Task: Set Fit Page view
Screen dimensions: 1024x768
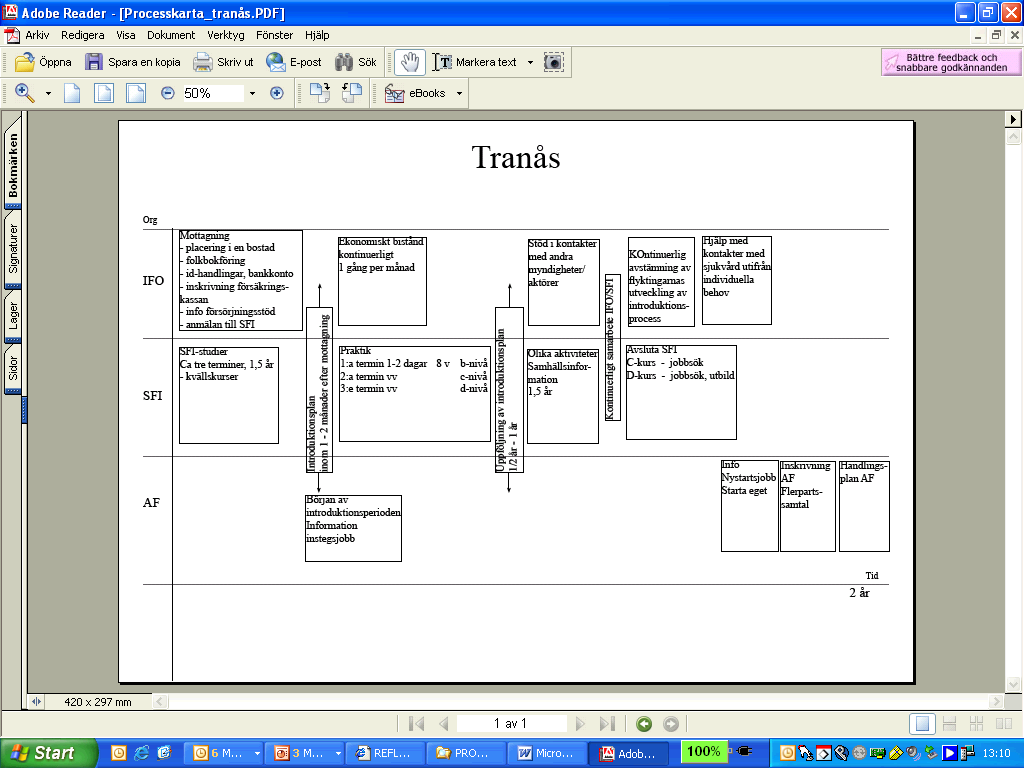Action: pos(104,93)
